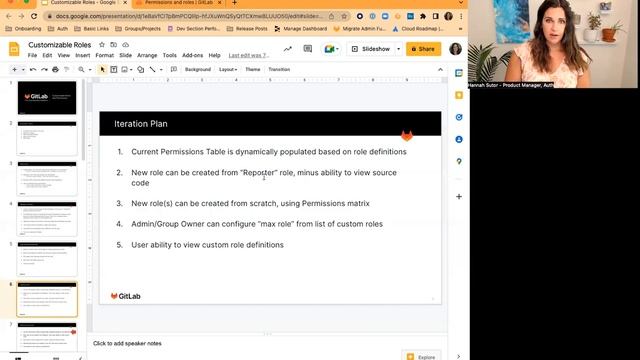Open the 'Last edit was' history link
This screenshot has height=360, width=640.
pos(249,55)
